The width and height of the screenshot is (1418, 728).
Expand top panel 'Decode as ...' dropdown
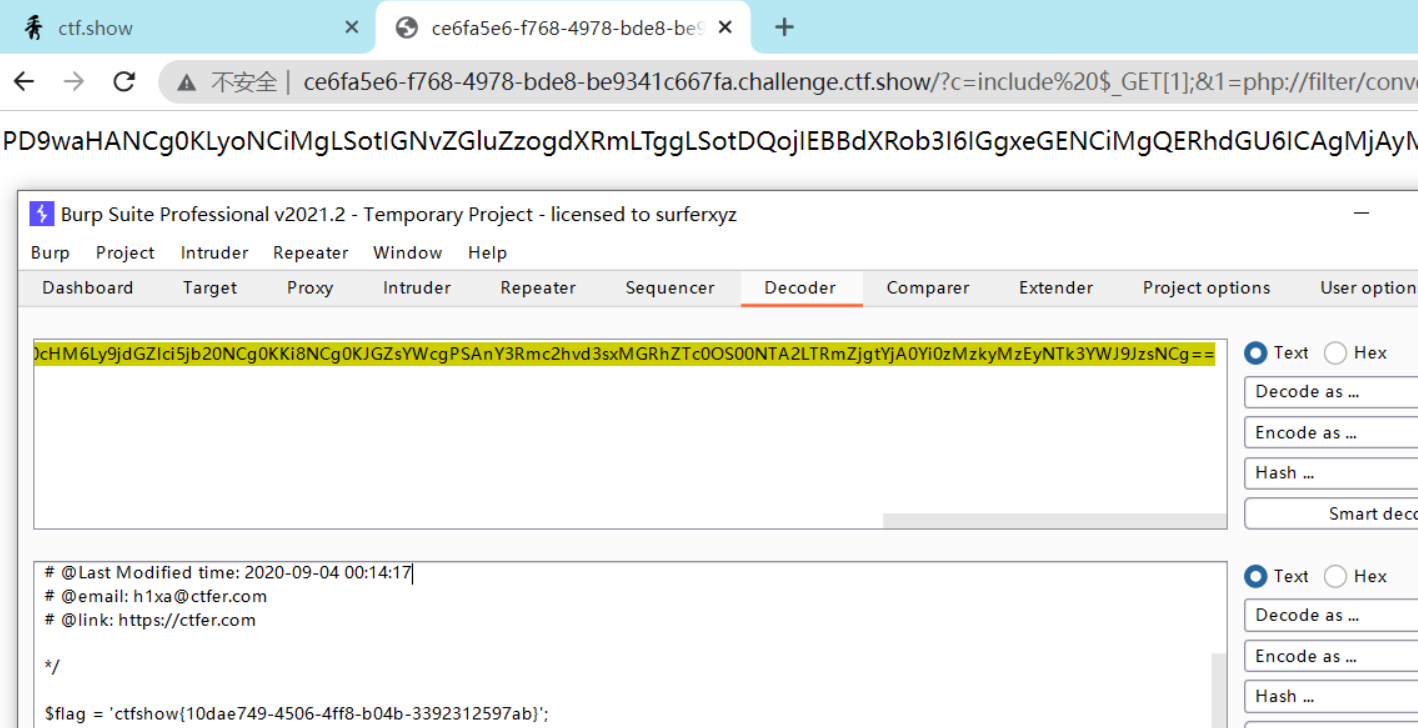click(1331, 392)
